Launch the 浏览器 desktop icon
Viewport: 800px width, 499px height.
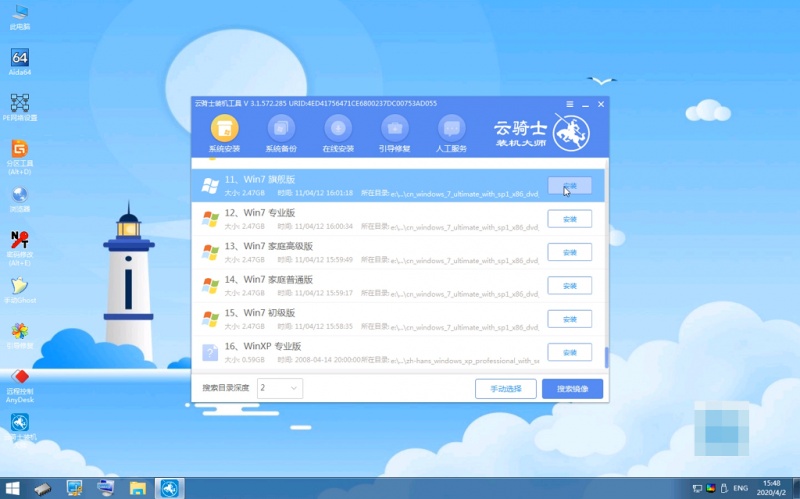[19, 199]
